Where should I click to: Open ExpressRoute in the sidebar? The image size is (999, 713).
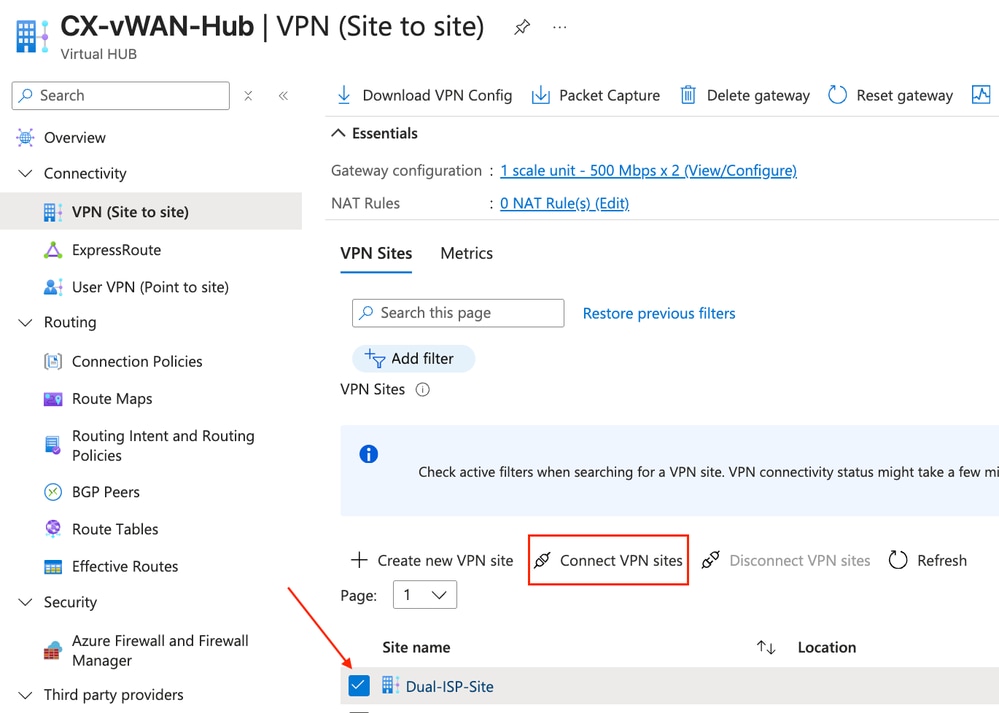[117, 250]
